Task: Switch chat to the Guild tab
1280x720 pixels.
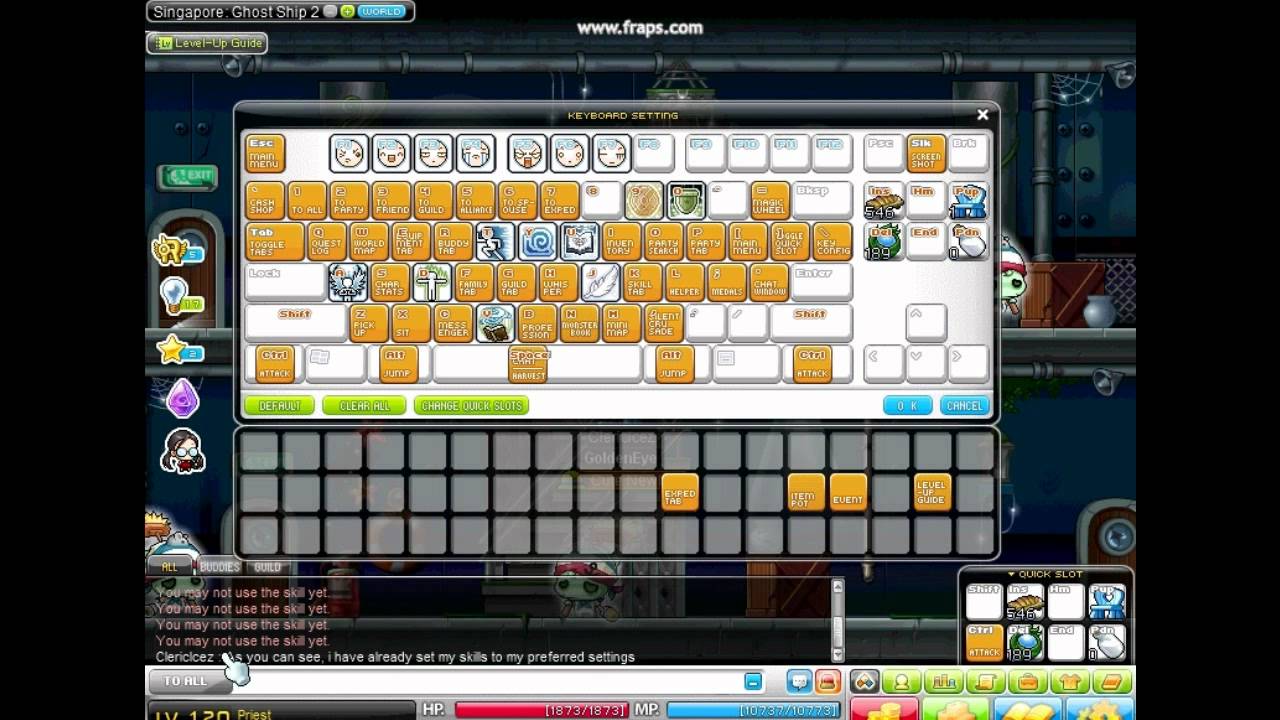Action: pos(267,567)
